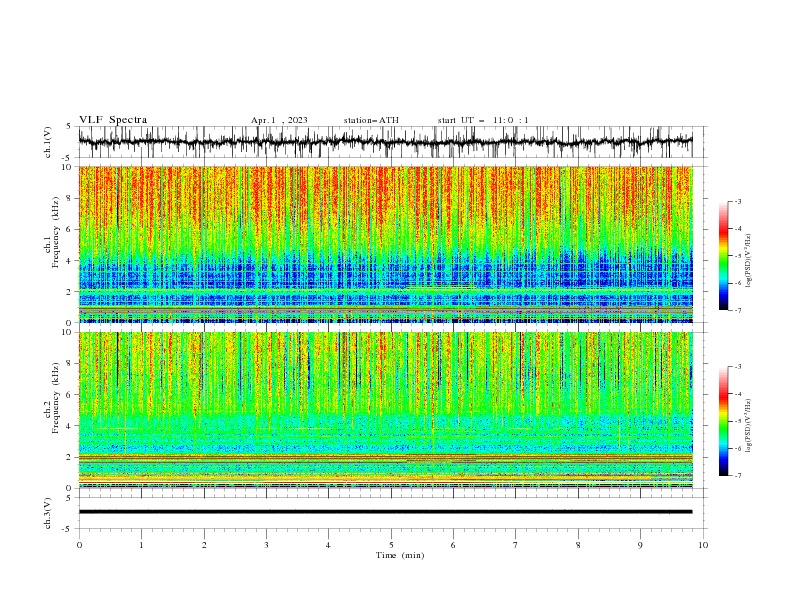The height and width of the screenshot is (612, 792).
Task: Click the time axis tick label '5'
Action: [391, 545]
